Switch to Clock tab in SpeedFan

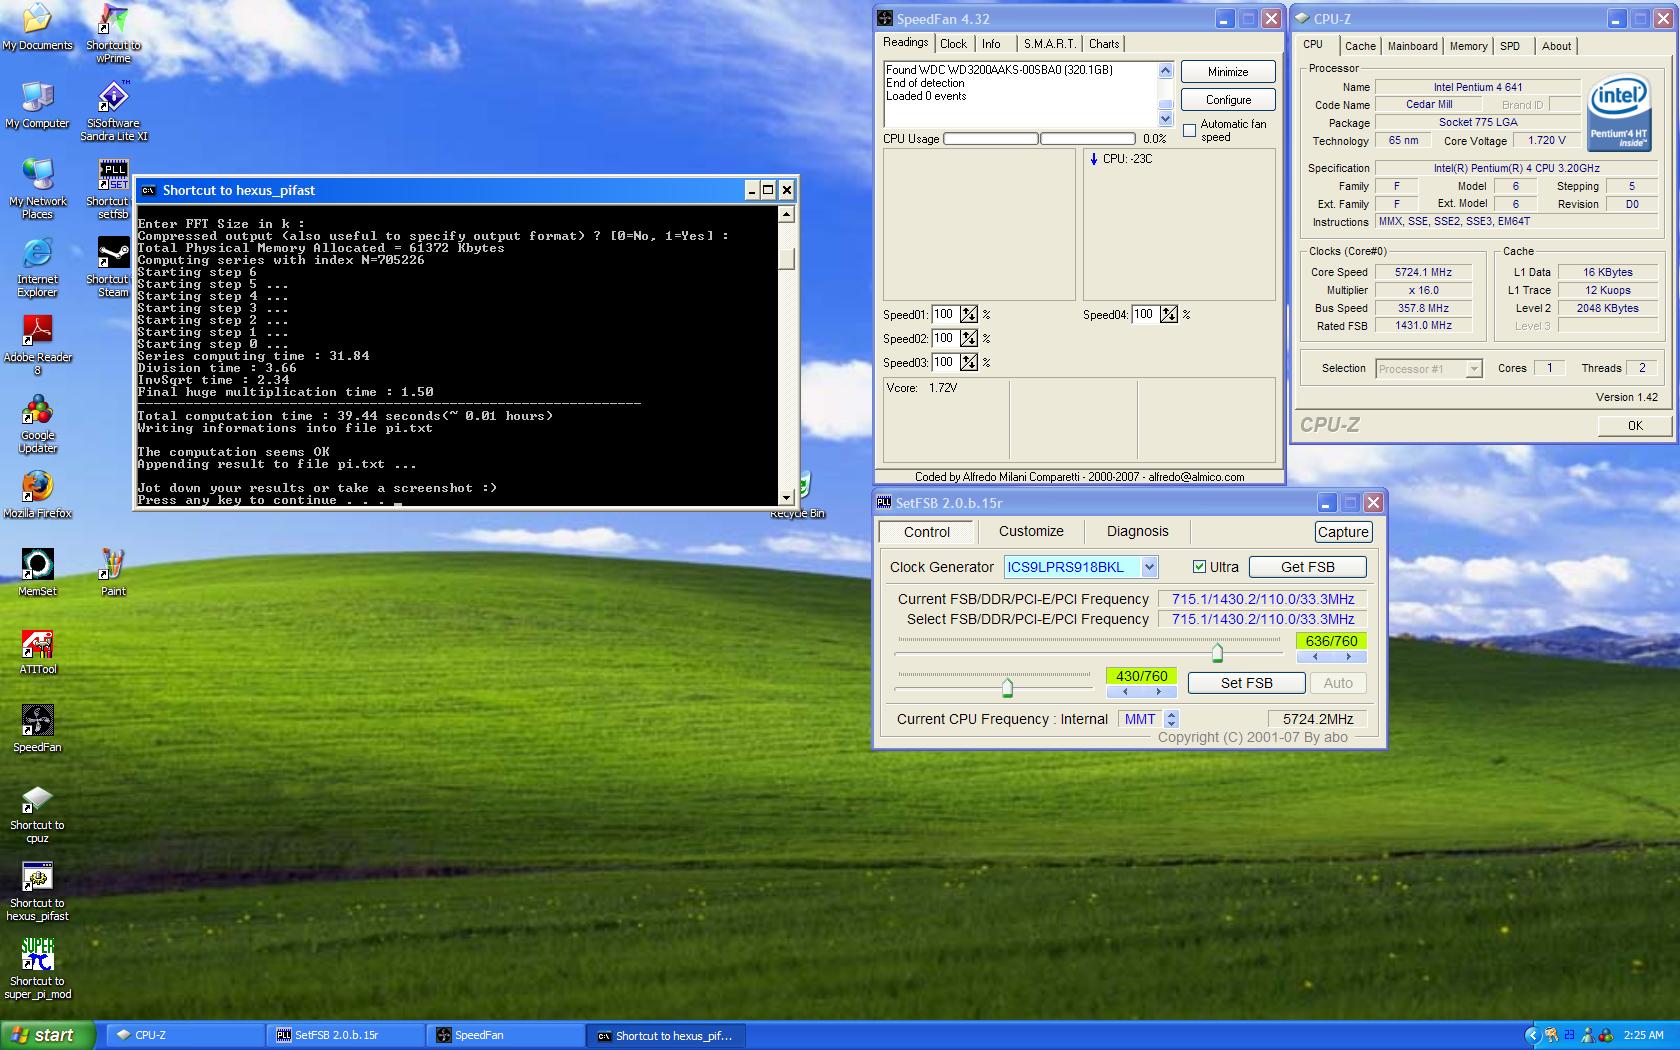pyautogui.click(x=953, y=44)
